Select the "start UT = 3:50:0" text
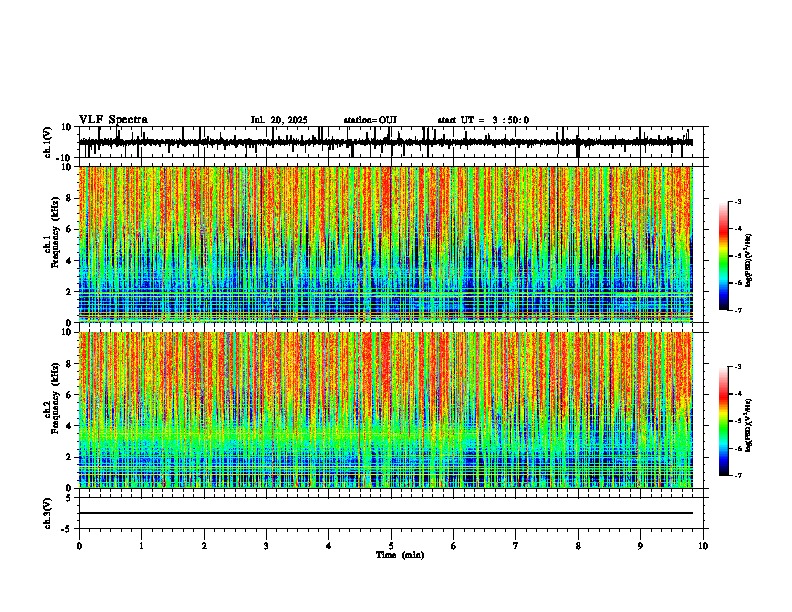 click(x=483, y=120)
